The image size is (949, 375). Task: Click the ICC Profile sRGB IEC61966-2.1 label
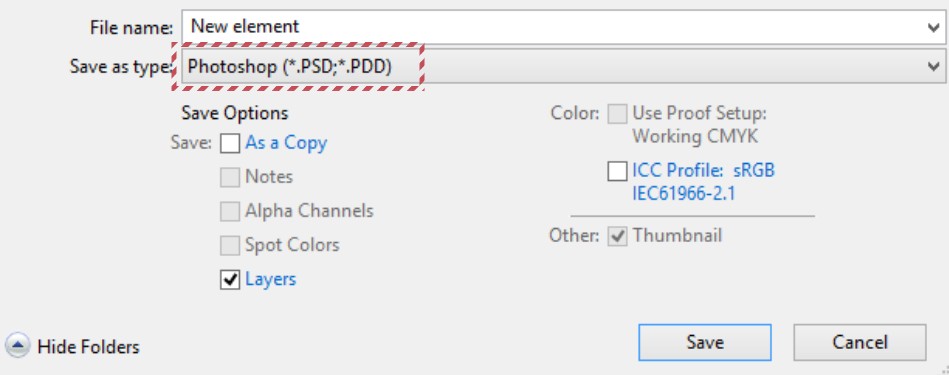click(703, 182)
